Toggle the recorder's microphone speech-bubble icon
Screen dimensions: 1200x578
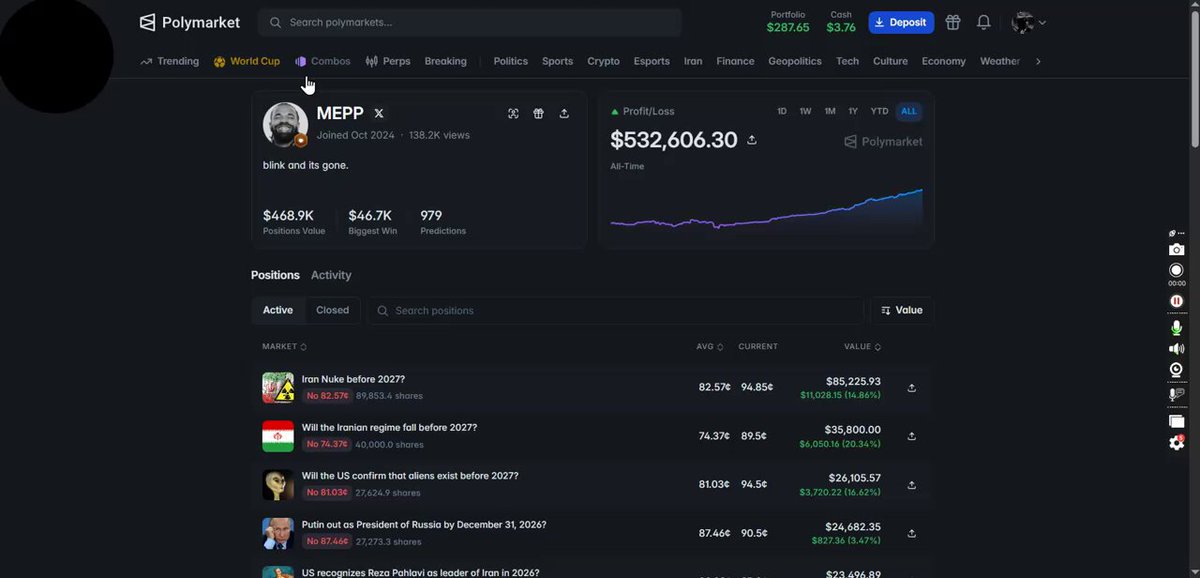point(1177,394)
